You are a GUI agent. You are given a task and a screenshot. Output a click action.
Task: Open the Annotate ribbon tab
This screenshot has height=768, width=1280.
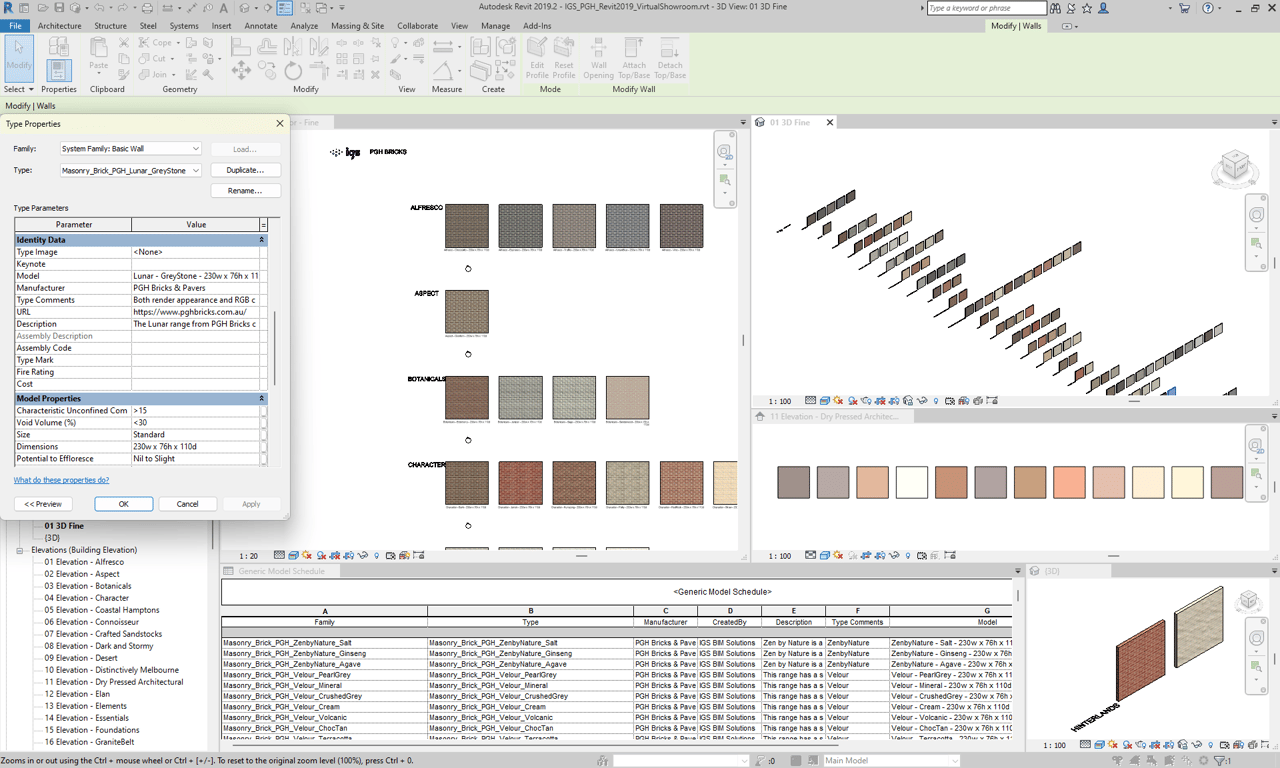pyautogui.click(x=261, y=26)
